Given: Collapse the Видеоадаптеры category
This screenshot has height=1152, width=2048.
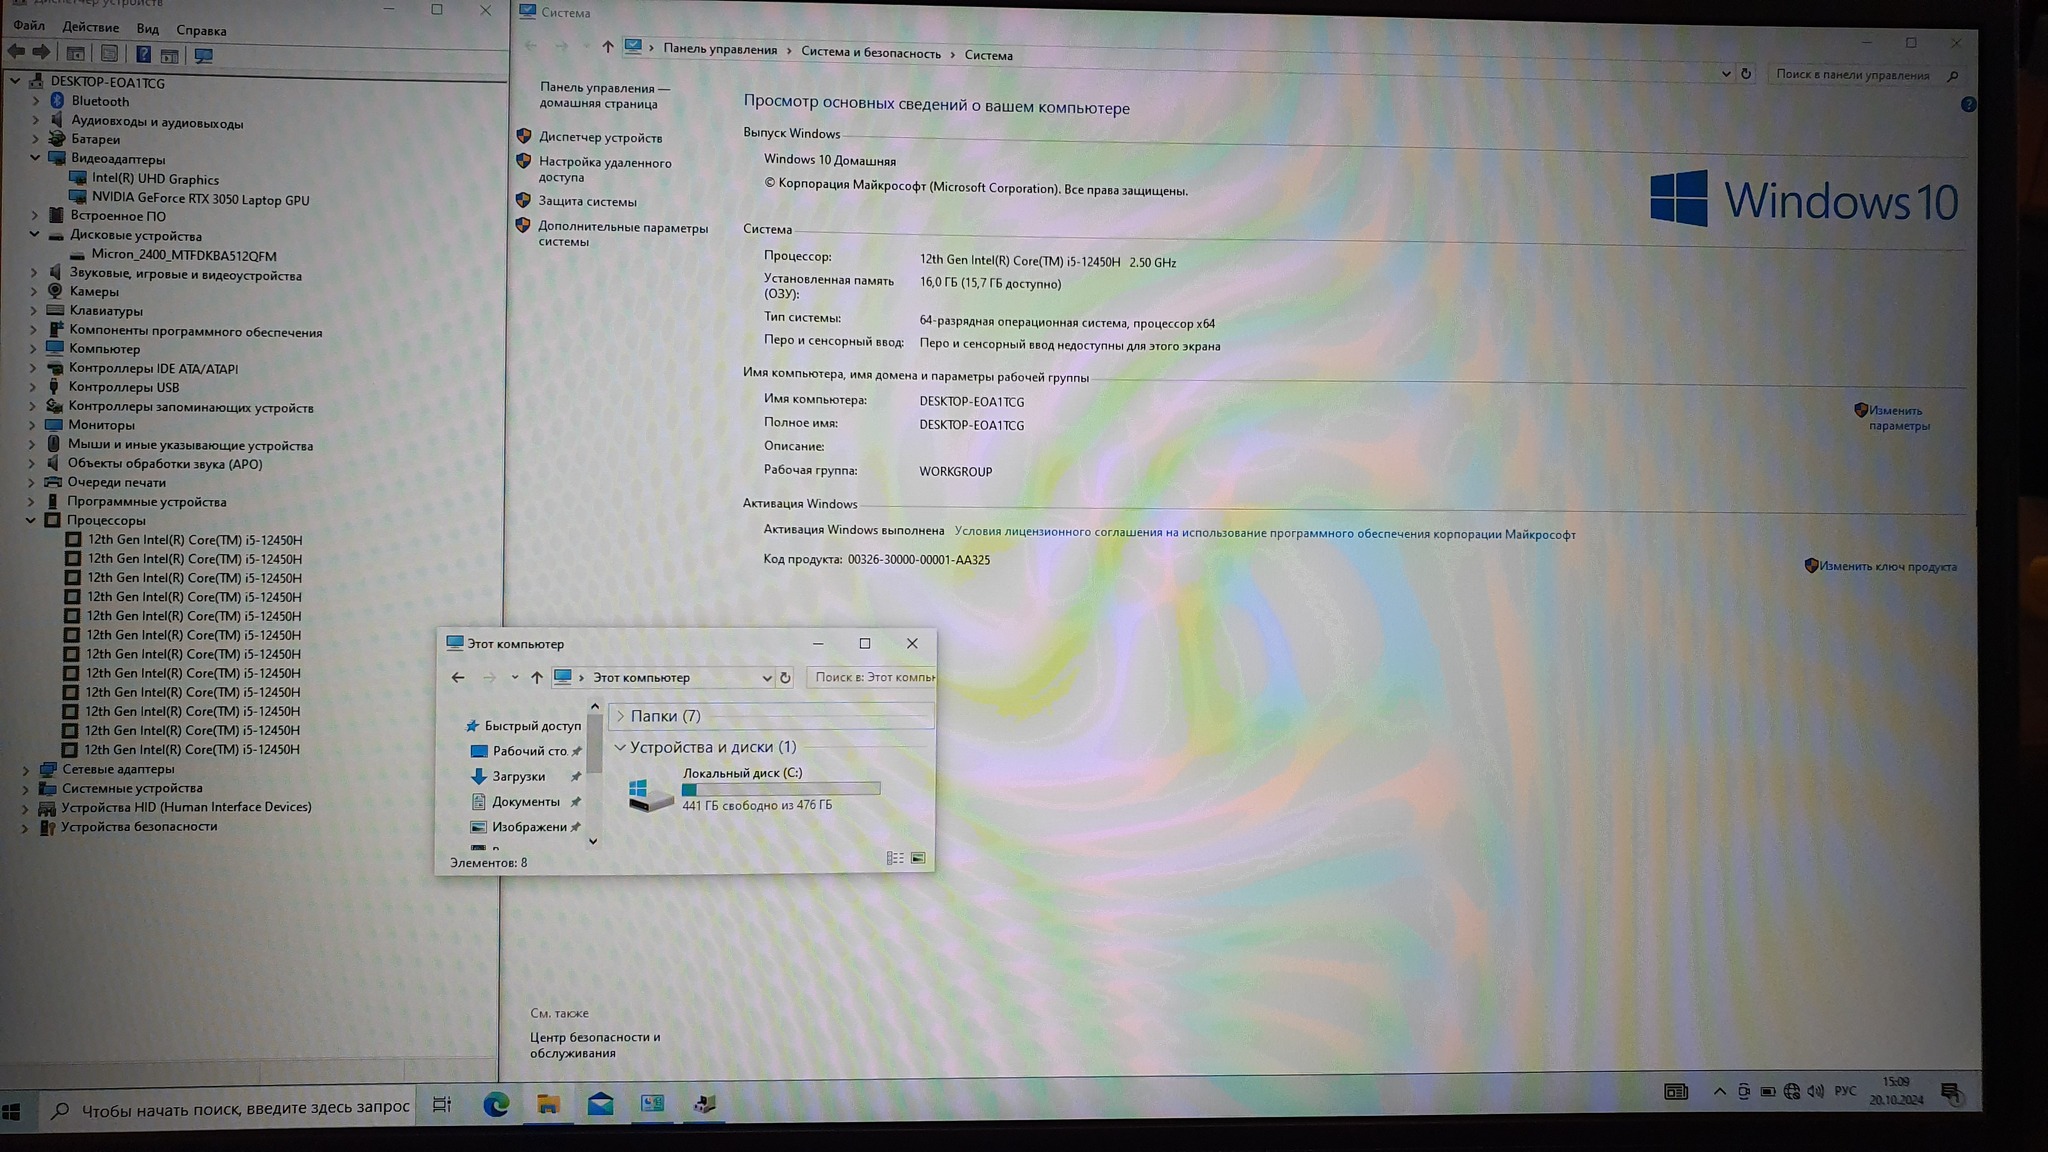Looking at the screenshot, I should tap(35, 158).
